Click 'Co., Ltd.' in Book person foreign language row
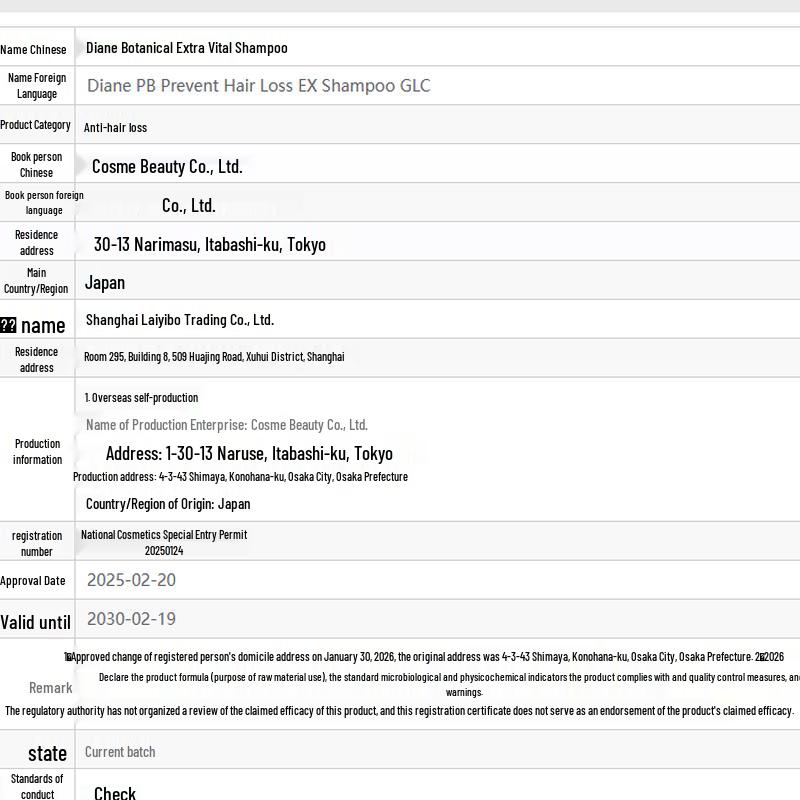800x800 pixels. pos(189,206)
